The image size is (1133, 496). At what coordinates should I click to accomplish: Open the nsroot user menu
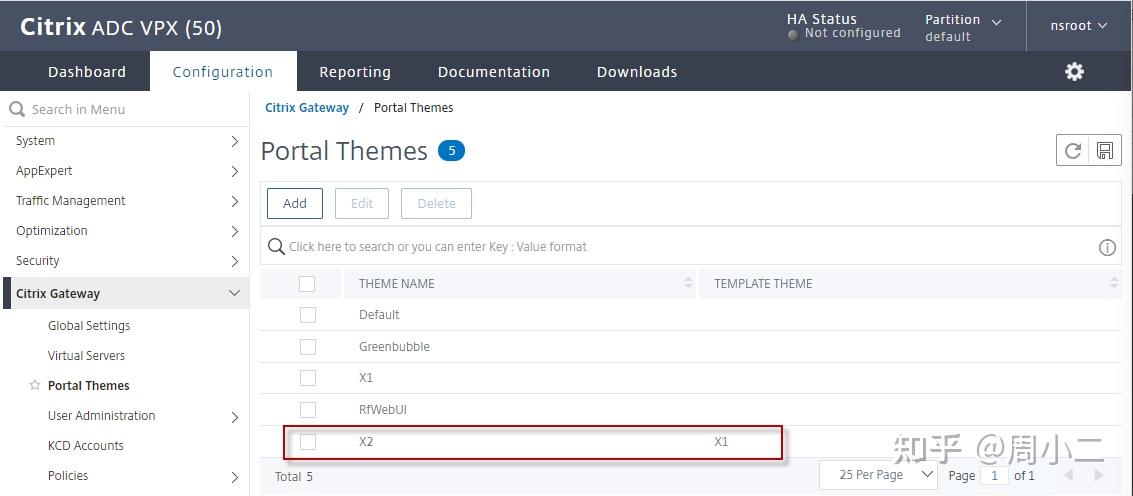coord(1078,25)
